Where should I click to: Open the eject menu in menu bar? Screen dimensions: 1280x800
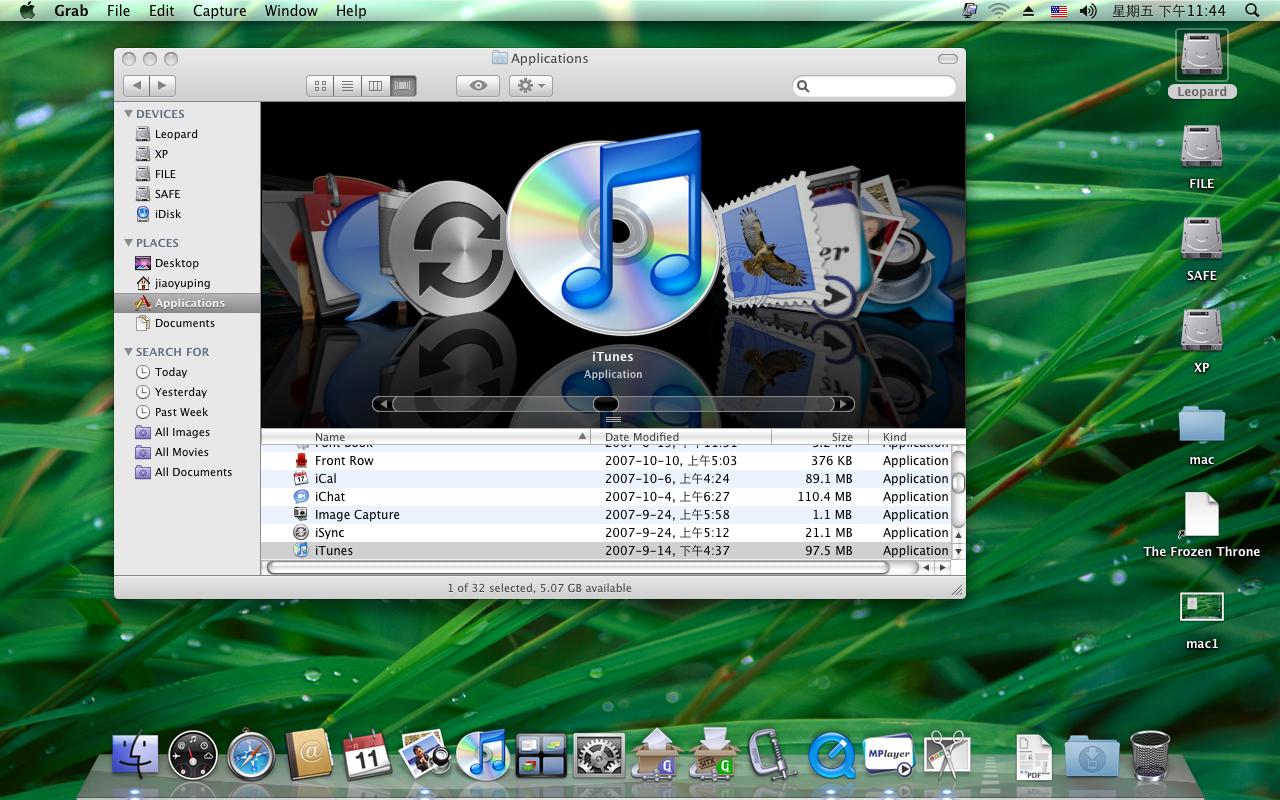(1028, 11)
